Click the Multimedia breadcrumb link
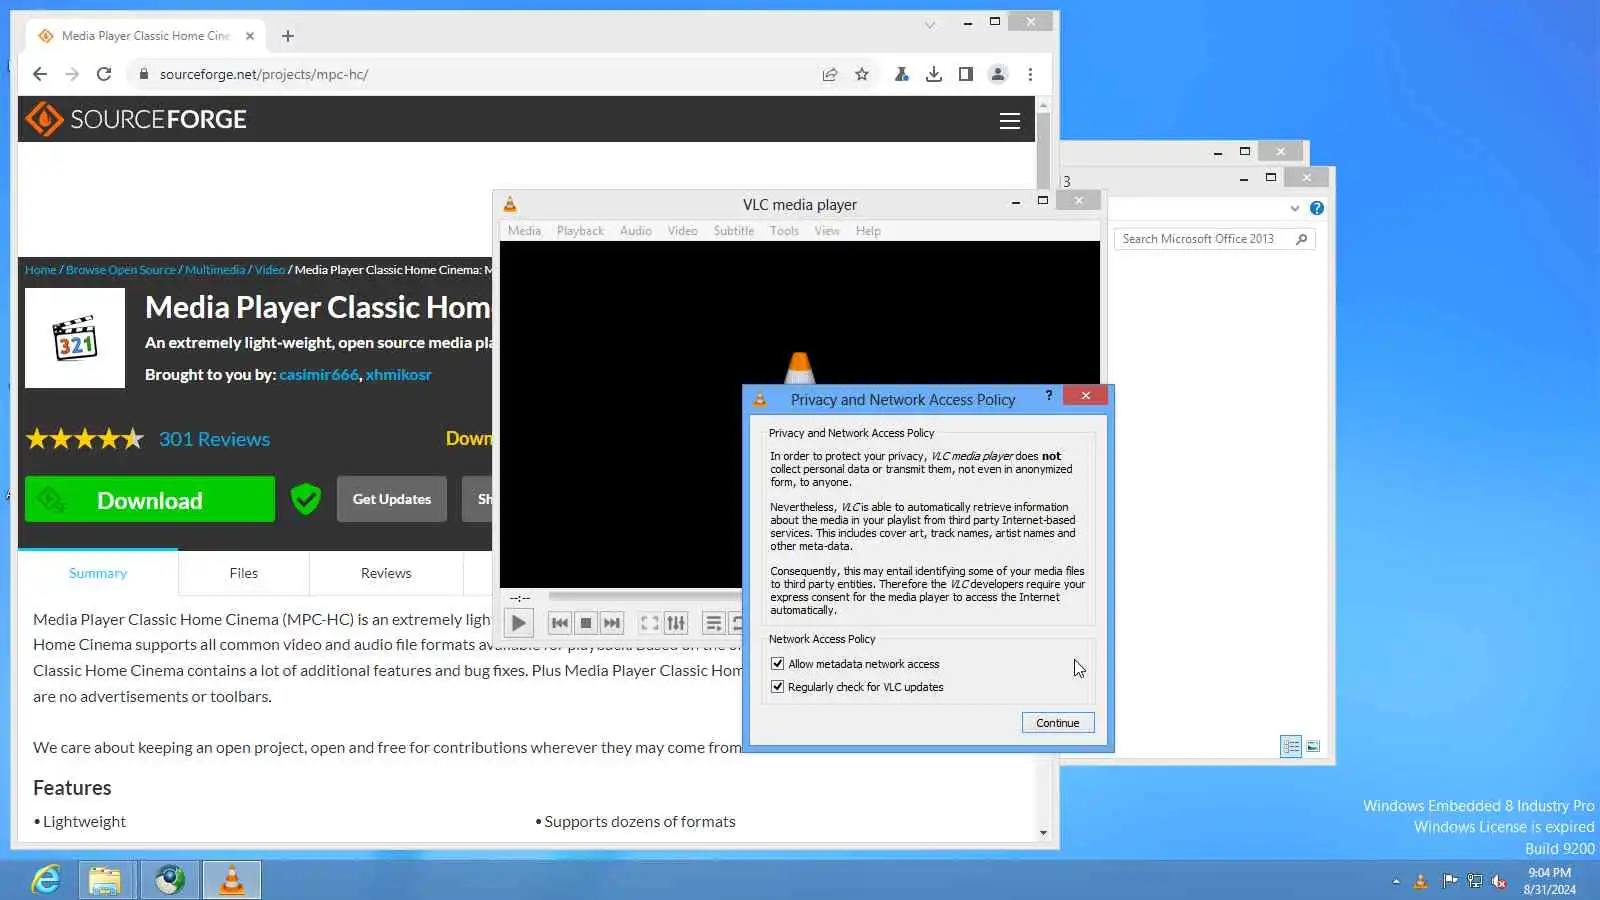Image resolution: width=1600 pixels, height=900 pixels. point(215,270)
